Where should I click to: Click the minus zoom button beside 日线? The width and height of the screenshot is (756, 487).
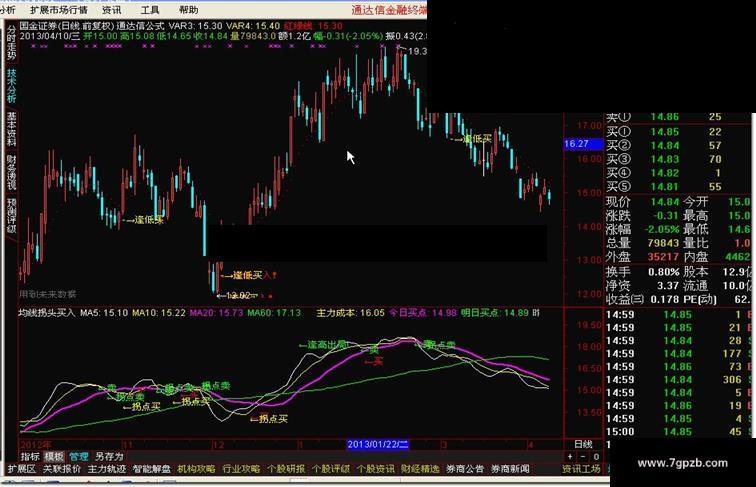point(582,456)
